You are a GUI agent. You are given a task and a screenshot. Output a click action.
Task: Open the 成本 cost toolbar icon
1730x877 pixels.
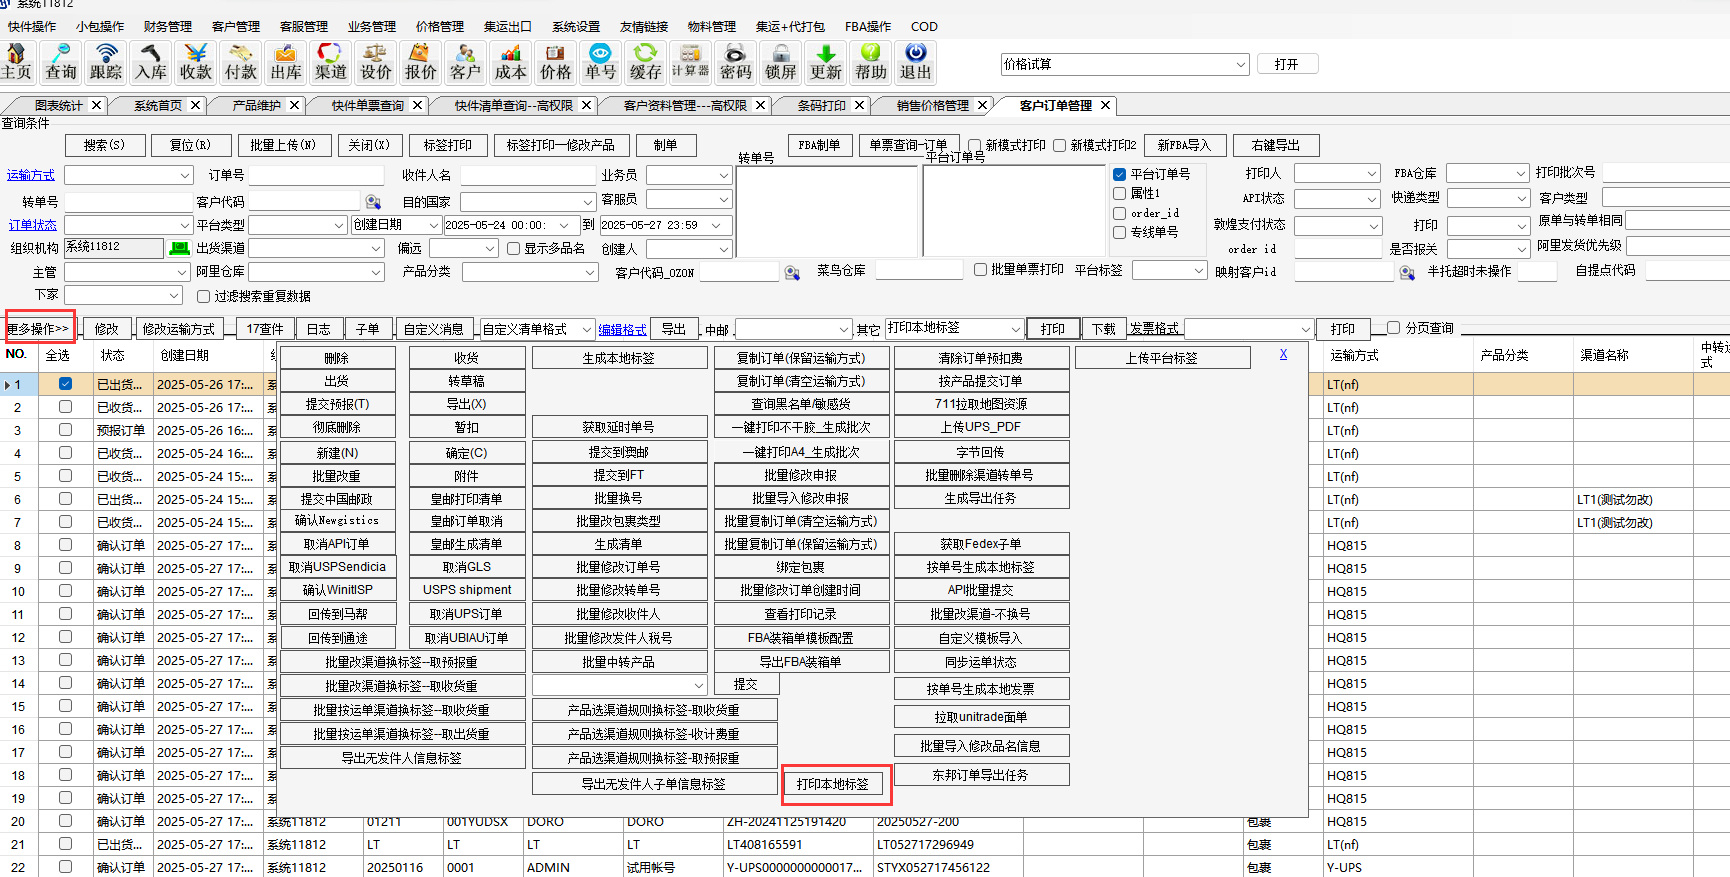pyautogui.click(x=511, y=62)
